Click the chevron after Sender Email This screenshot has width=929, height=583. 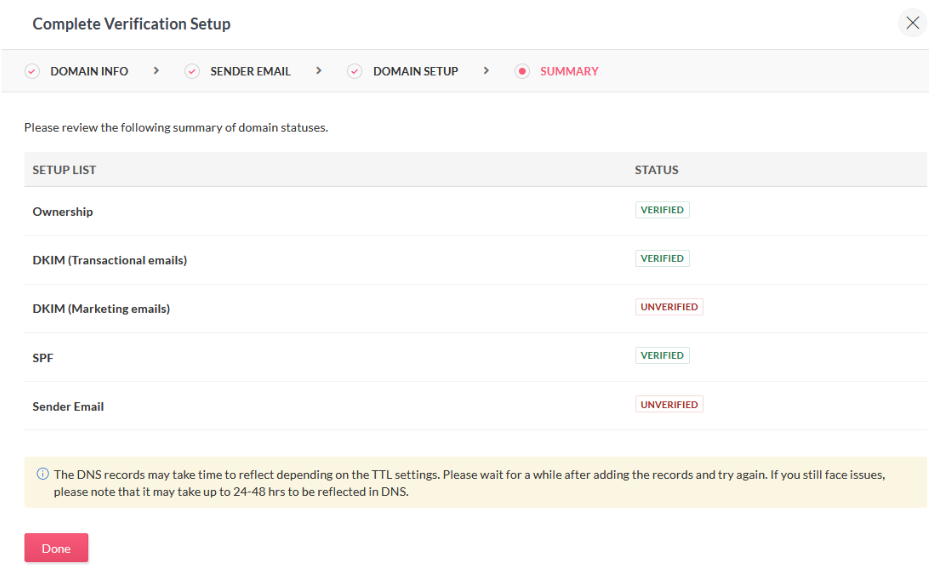pos(318,71)
